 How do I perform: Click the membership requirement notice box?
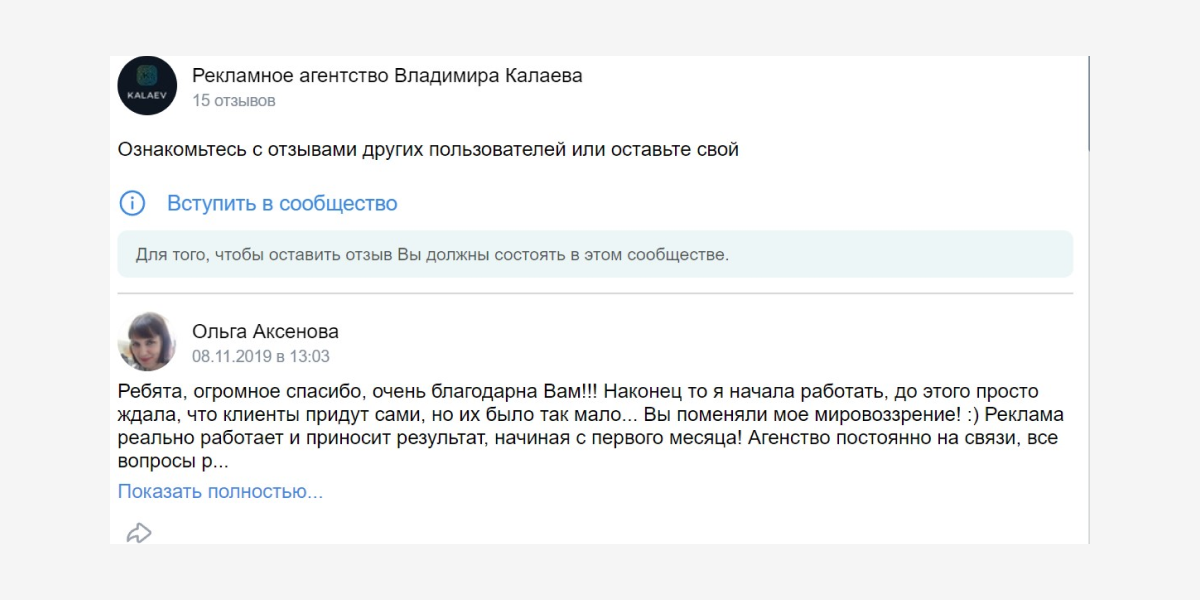(595, 254)
